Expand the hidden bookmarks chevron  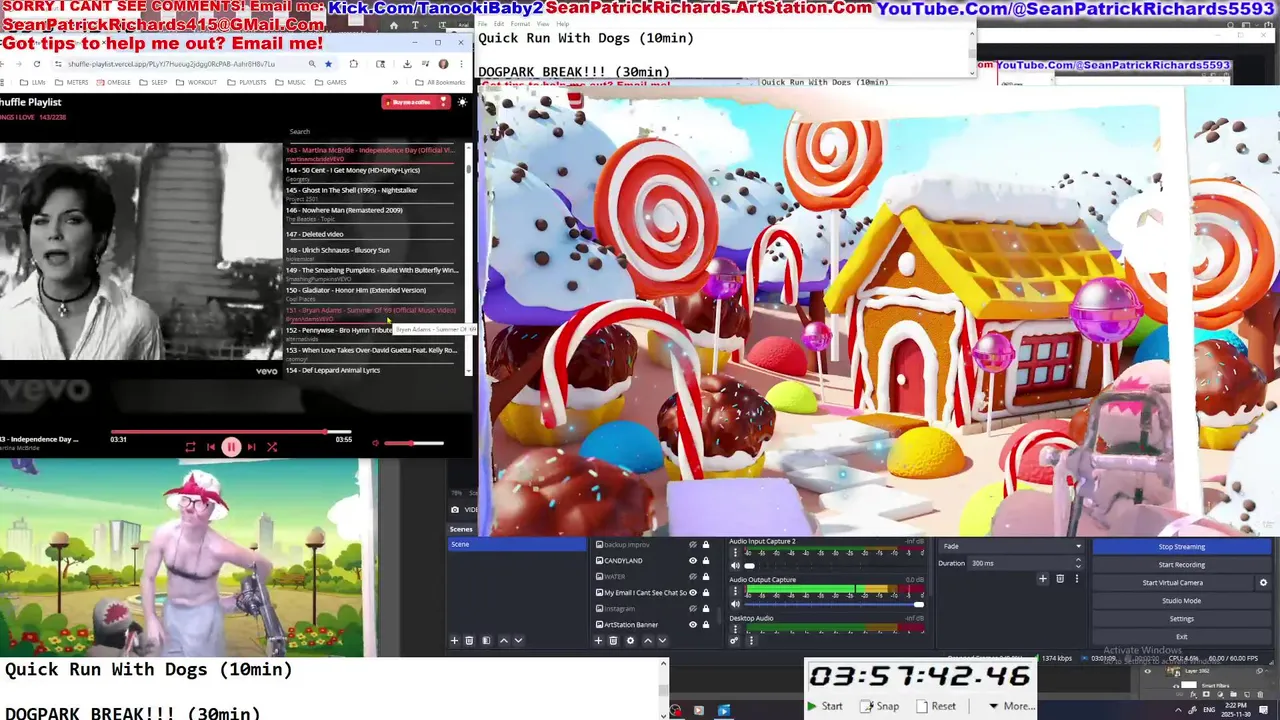click(x=395, y=82)
